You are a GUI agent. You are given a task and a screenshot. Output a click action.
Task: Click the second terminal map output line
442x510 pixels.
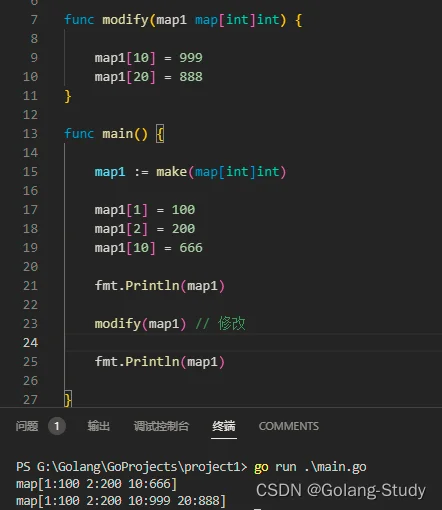coord(121,501)
